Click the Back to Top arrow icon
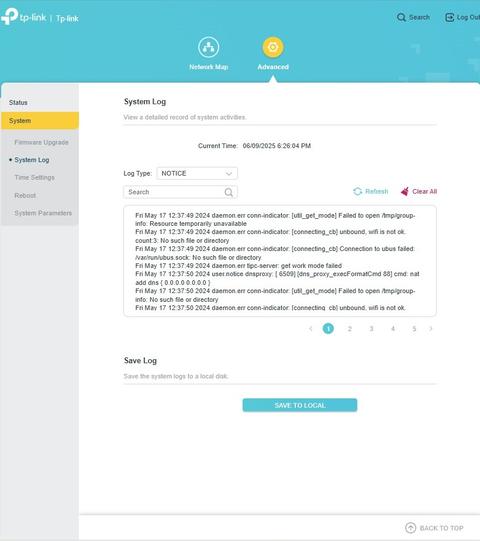 pyautogui.click(x=410, y=528)
